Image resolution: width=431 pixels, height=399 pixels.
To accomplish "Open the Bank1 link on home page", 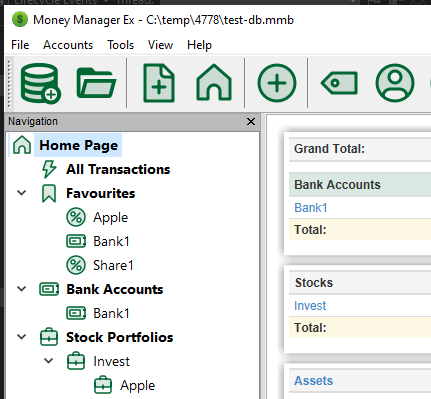I will pos(311,208).
